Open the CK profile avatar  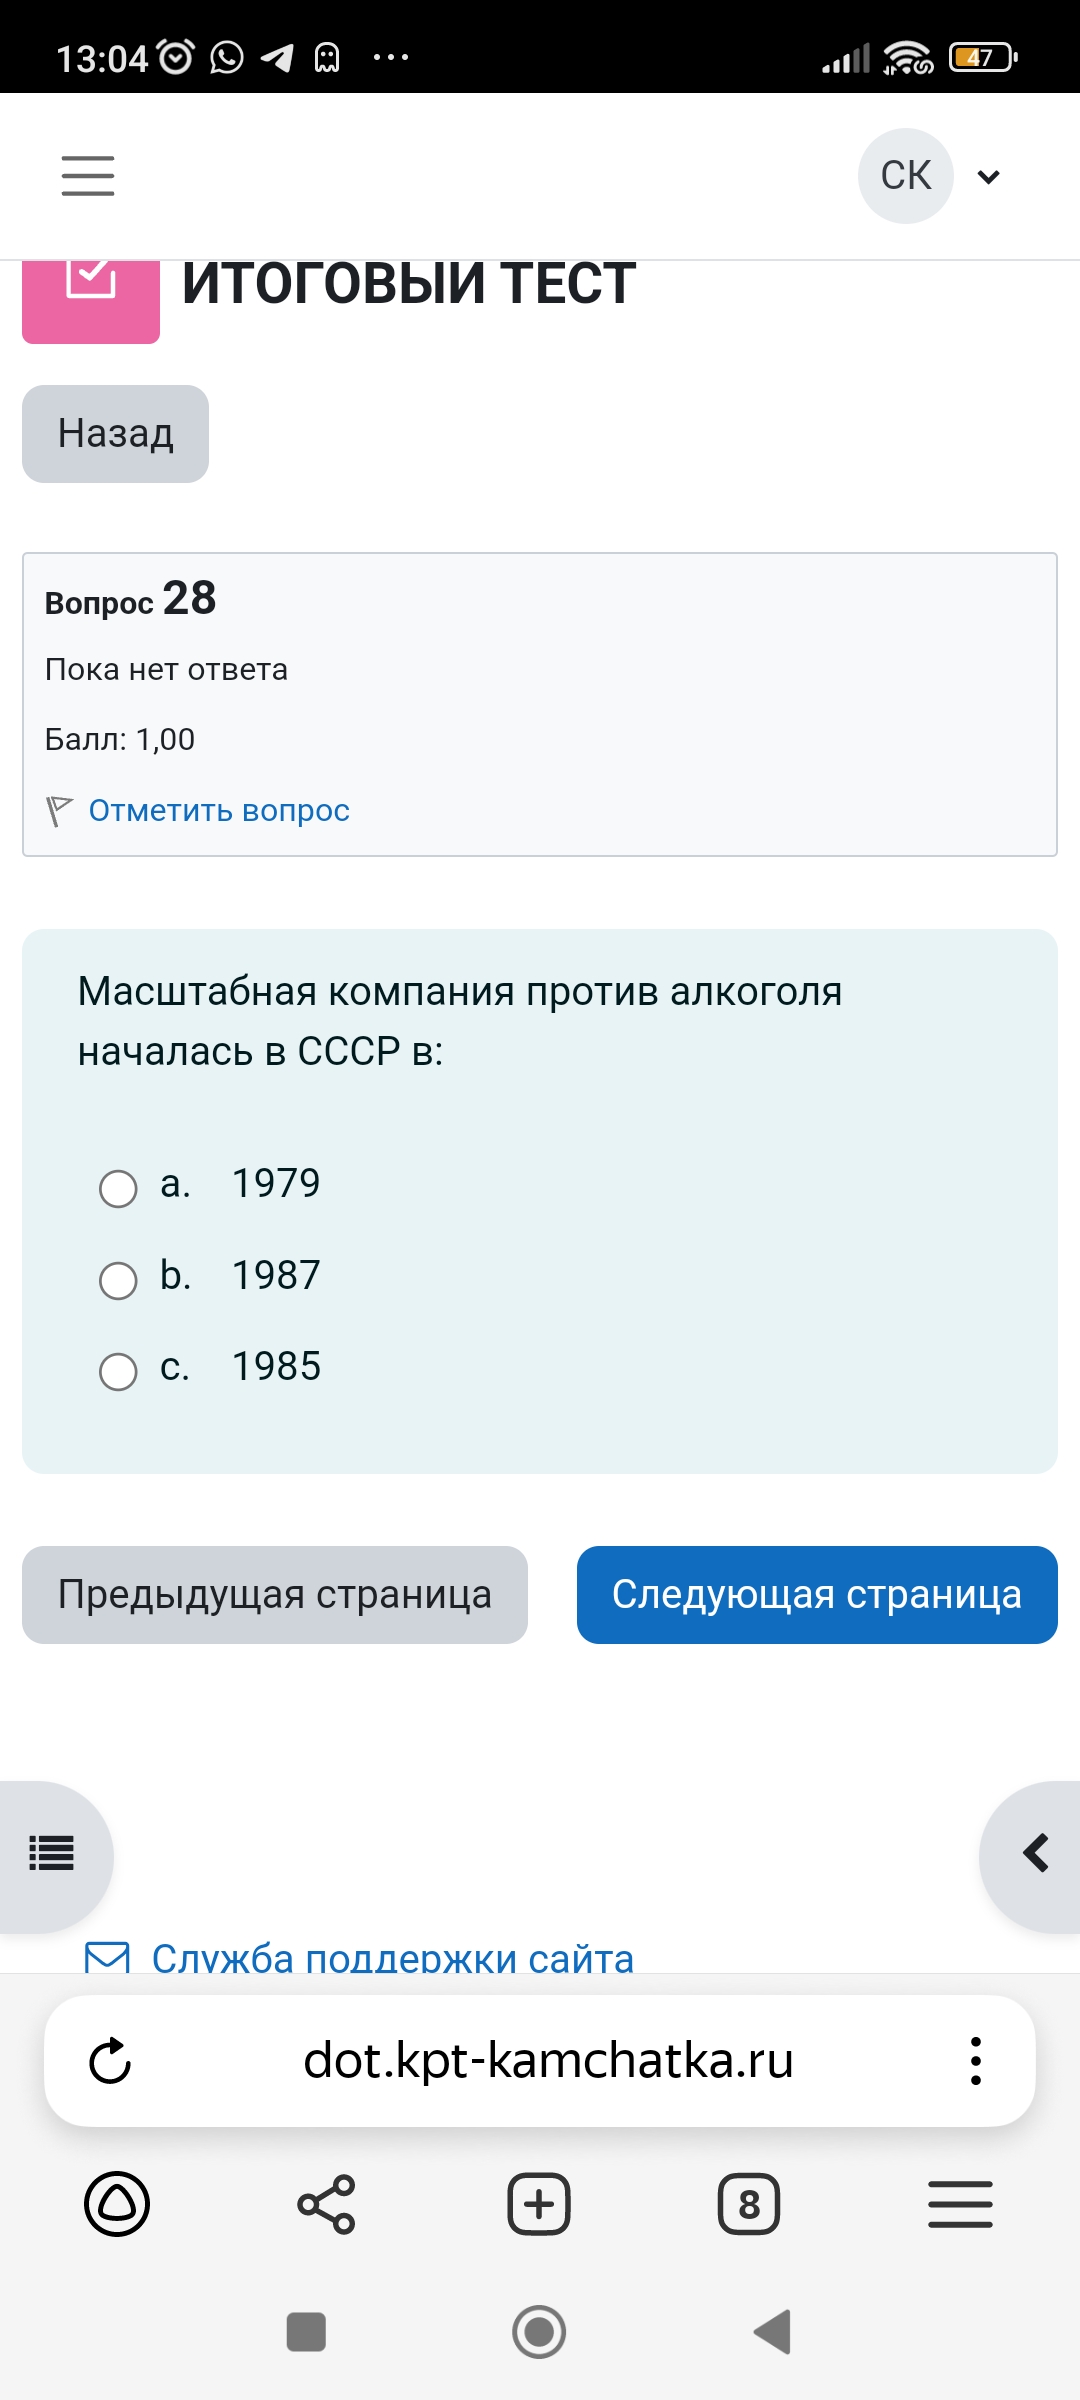tap(906, 176)
